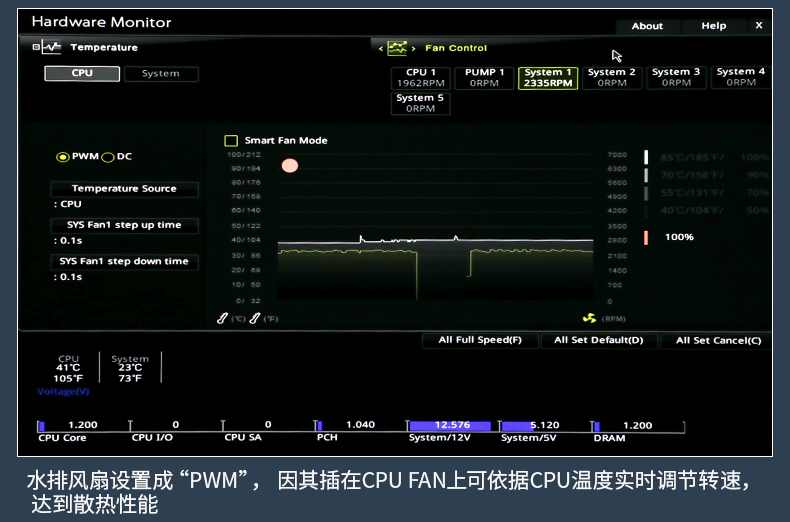Open SYS Fan1 step down time setting
The height and width of the screenshot is (522, 790).
(x=124, y=261)
